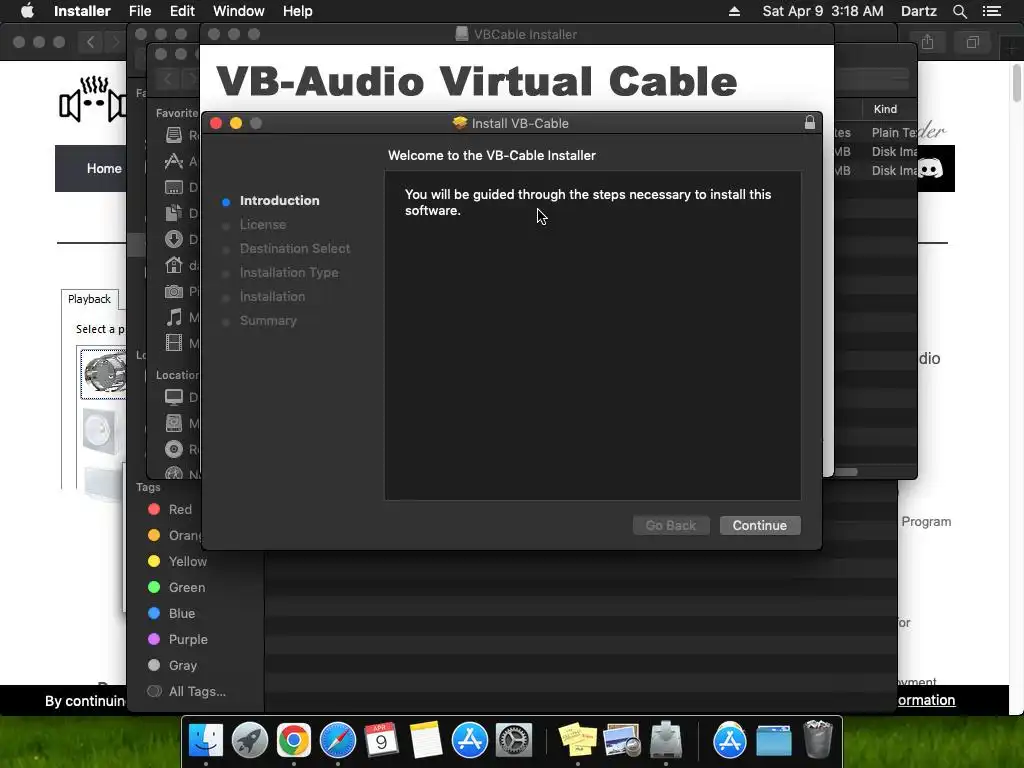
Task: Click the Discord icon on the webpage
Action: (x=931, y=169)
